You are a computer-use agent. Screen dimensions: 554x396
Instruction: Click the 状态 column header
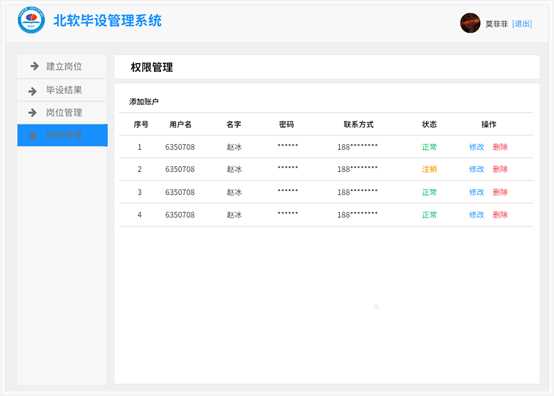point(429,124)
